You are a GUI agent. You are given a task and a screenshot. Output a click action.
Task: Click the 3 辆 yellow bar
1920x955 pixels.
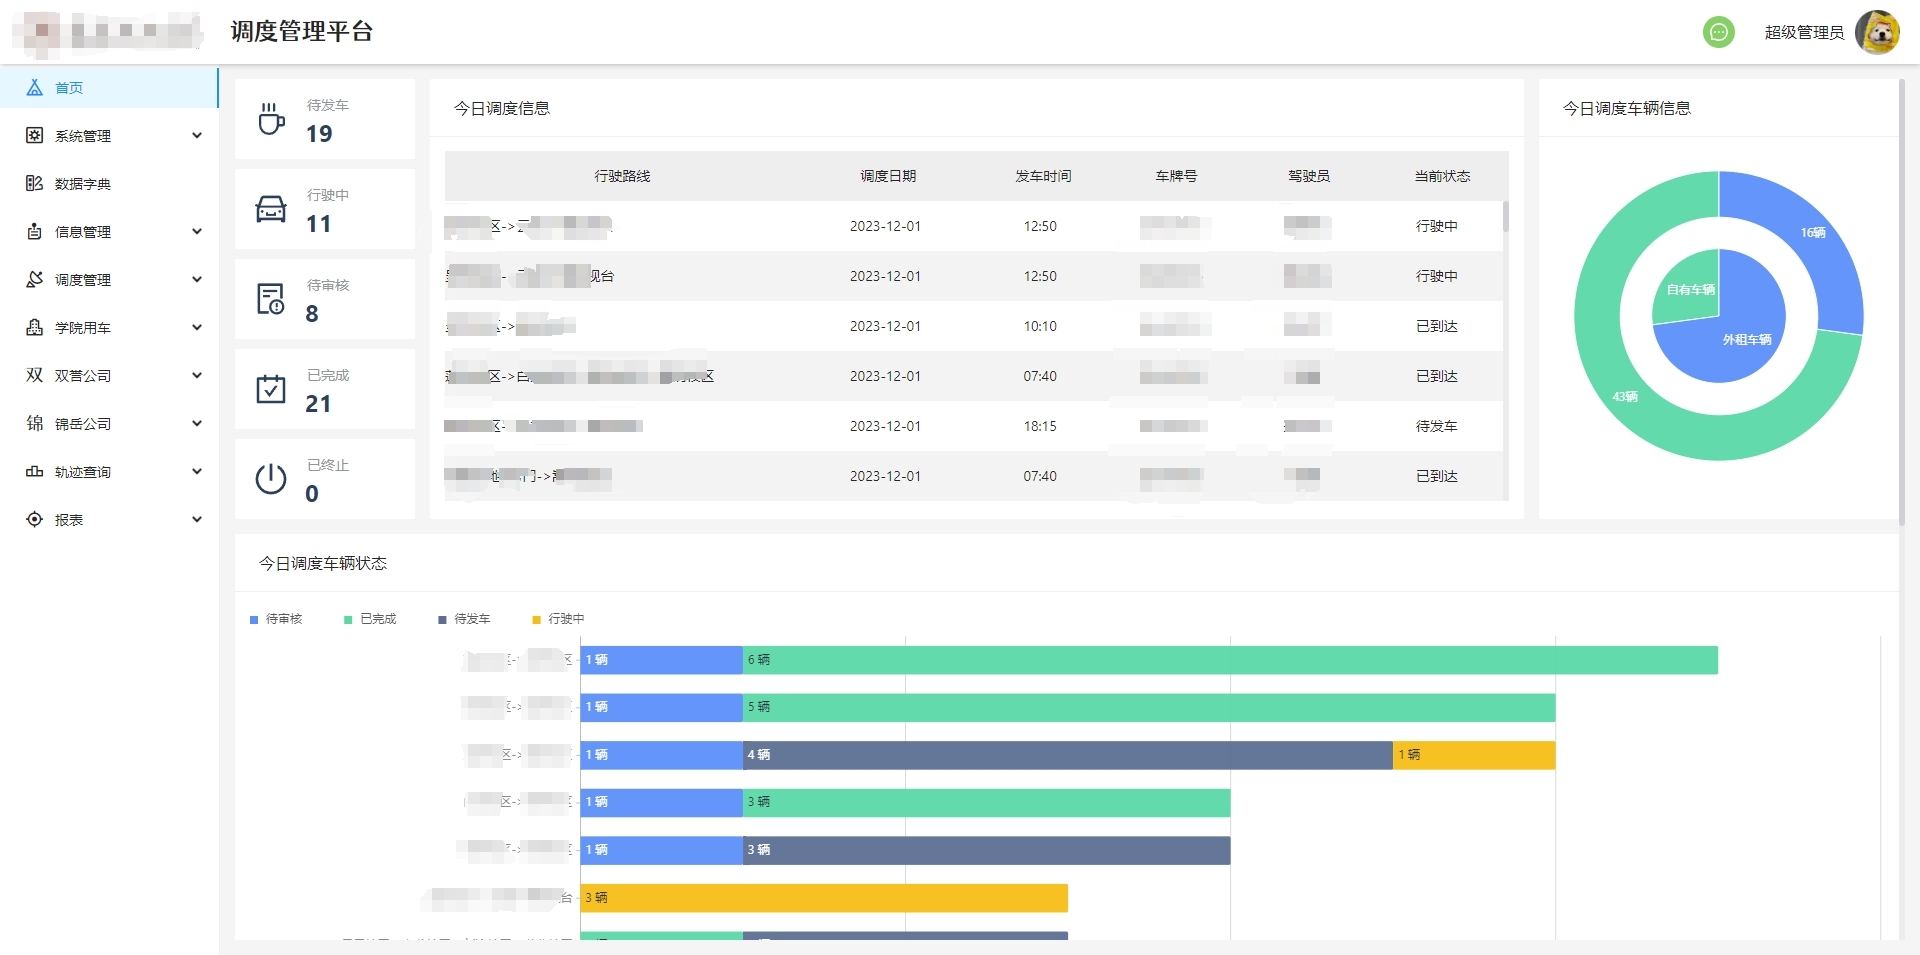click(824, 898)
